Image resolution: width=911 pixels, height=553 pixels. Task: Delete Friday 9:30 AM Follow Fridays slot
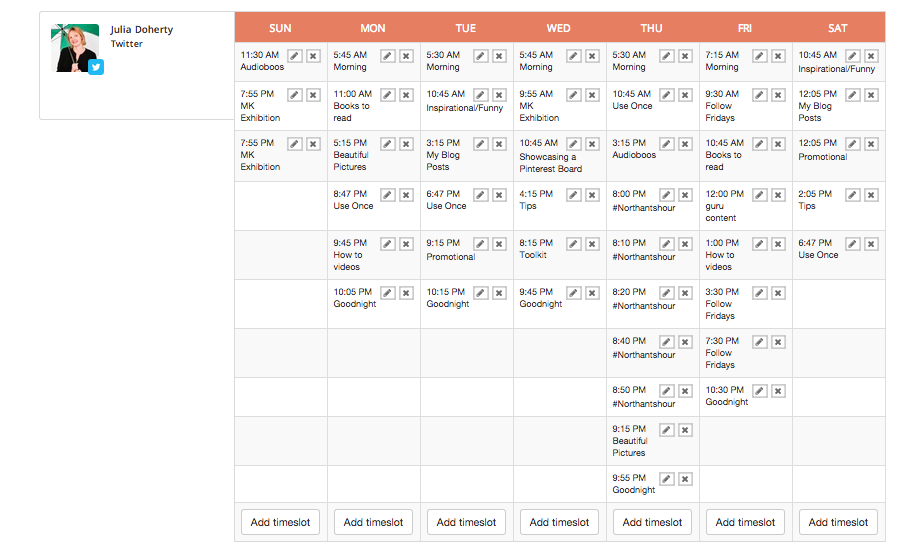778,95
